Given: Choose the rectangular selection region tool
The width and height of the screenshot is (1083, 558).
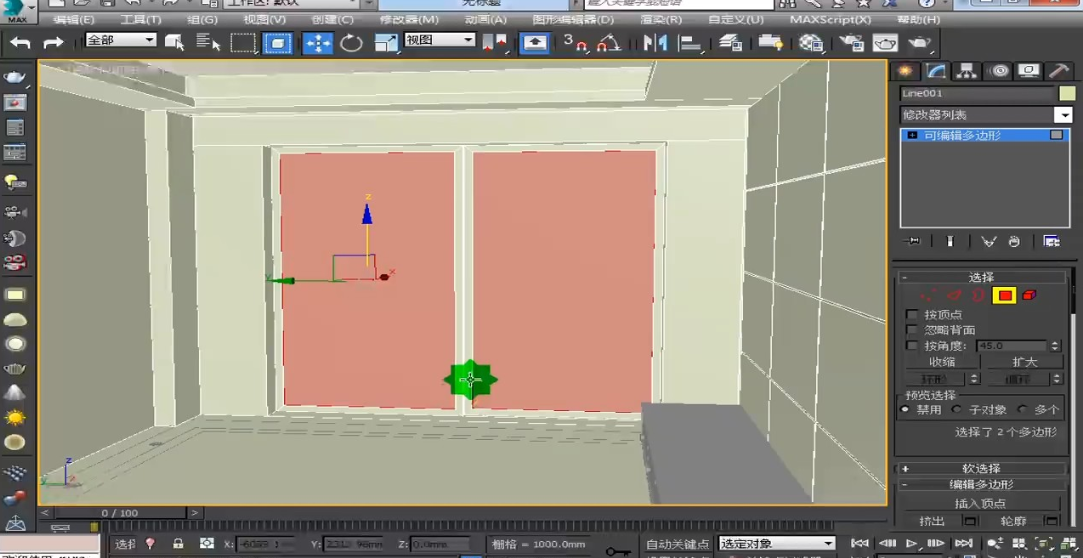Looking at the screenshot, I should [243, 43].
